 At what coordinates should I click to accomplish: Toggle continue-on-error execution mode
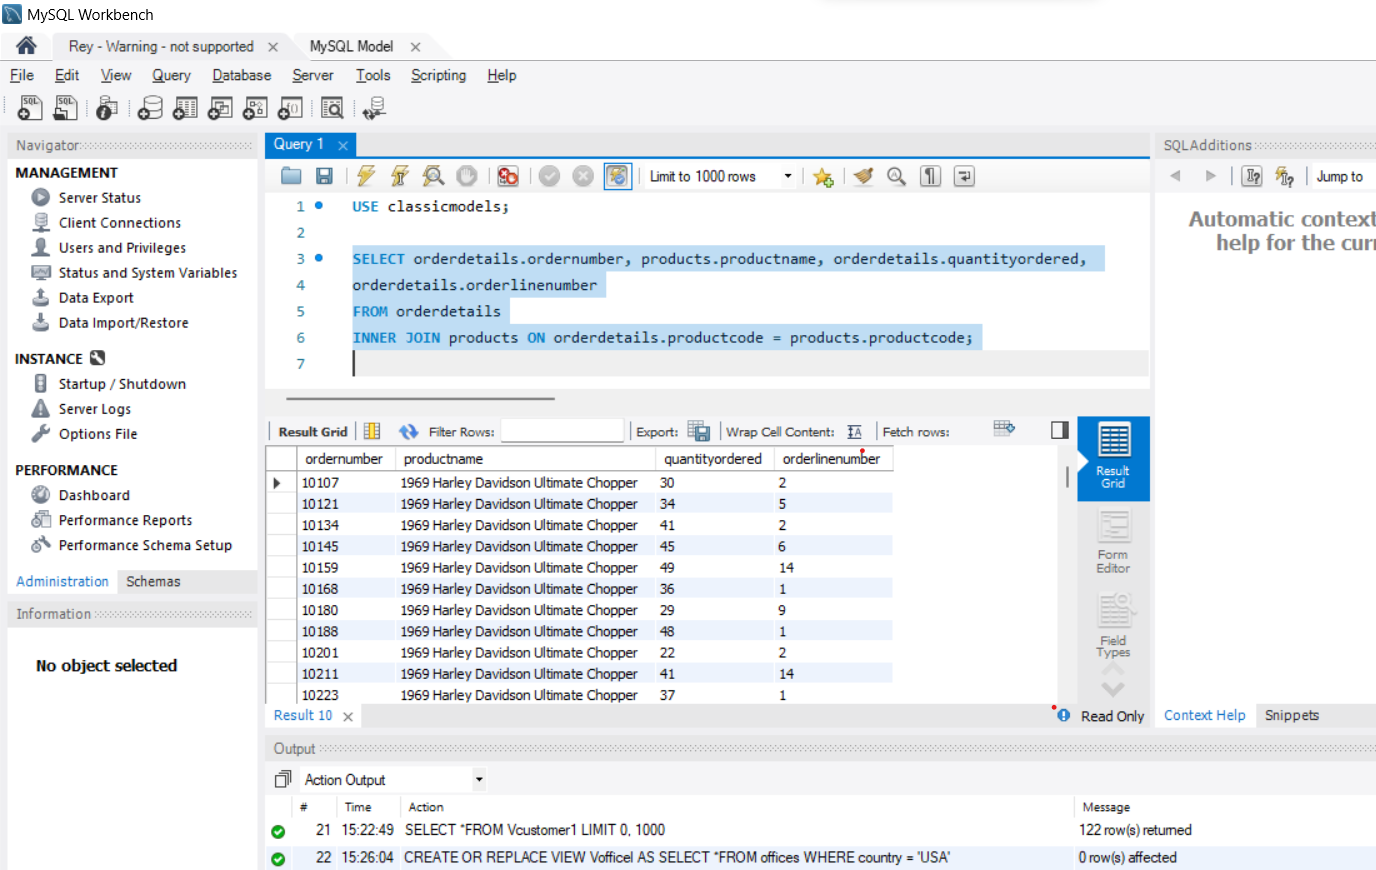[x=508, y=176]
